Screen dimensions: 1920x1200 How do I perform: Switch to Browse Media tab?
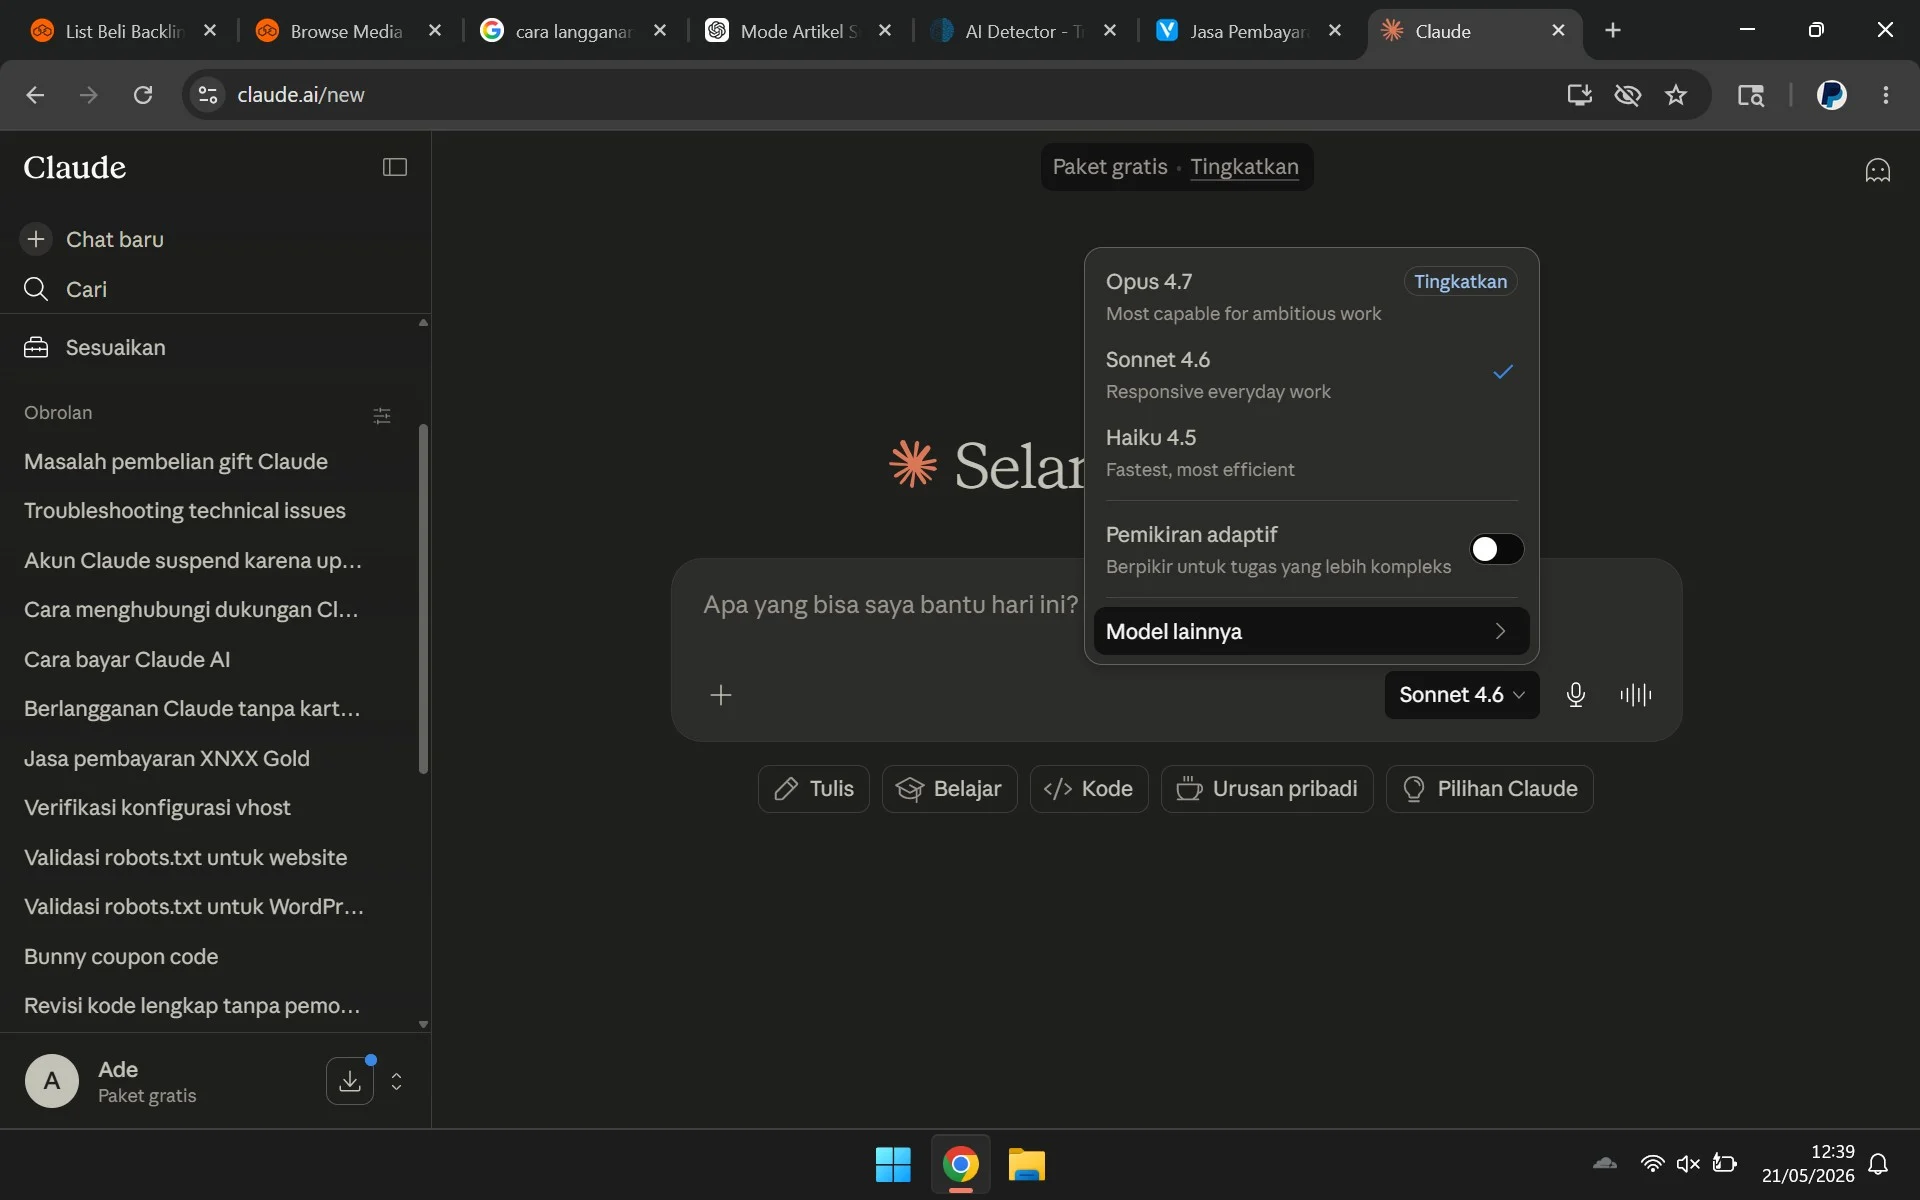(346, 31)
